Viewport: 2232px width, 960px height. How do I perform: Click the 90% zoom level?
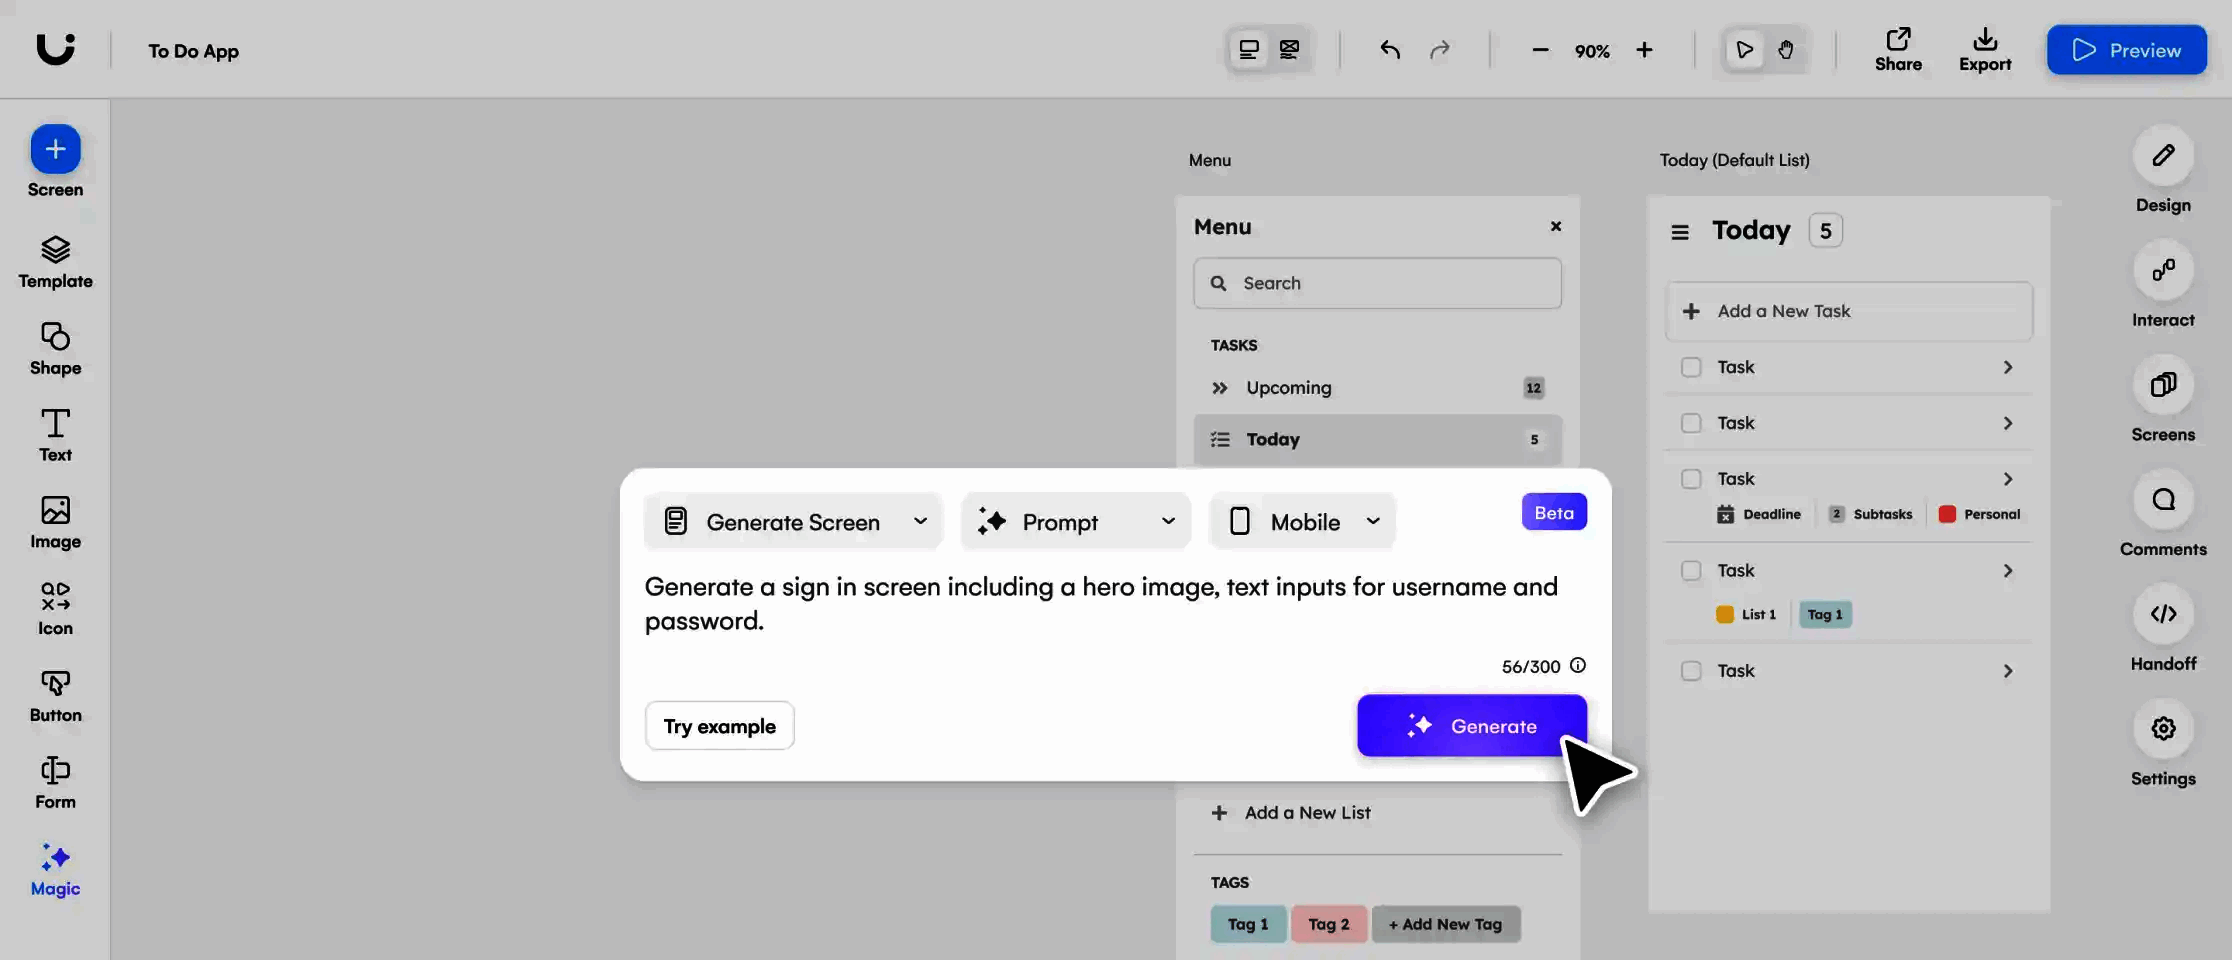tap(1592, 51)
